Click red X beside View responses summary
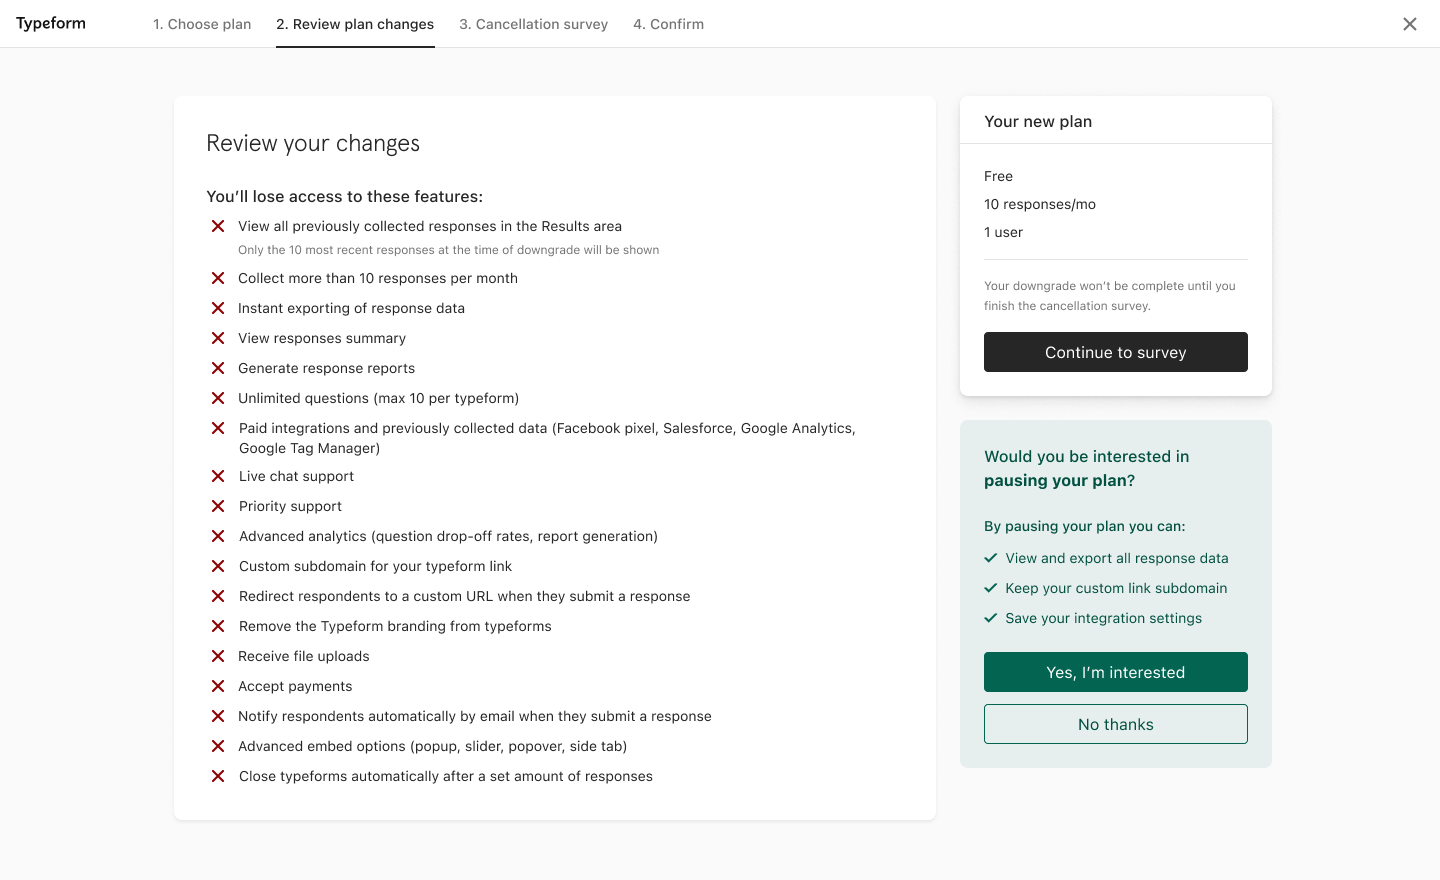 click(218, 338)
